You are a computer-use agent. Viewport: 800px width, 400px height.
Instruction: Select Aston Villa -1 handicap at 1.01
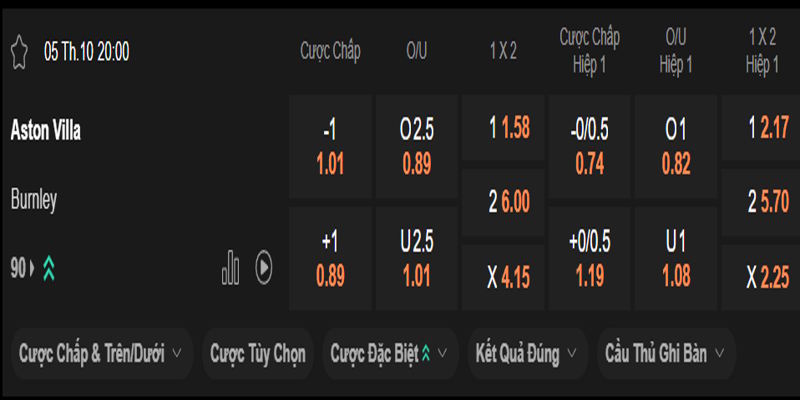tap(330, 147)
